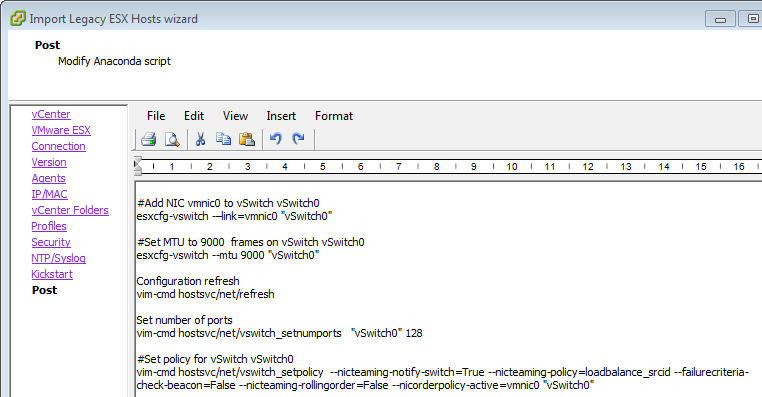Click the line 'esxcfg-vswitch --mtu 9000'
This screenshot has width=762, height=397.
coord(228,255)
